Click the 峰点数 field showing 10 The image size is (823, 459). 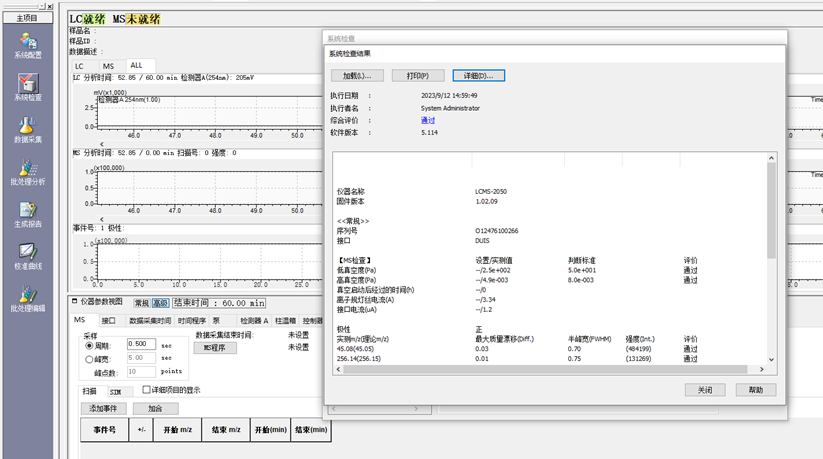tap(141, 371)
